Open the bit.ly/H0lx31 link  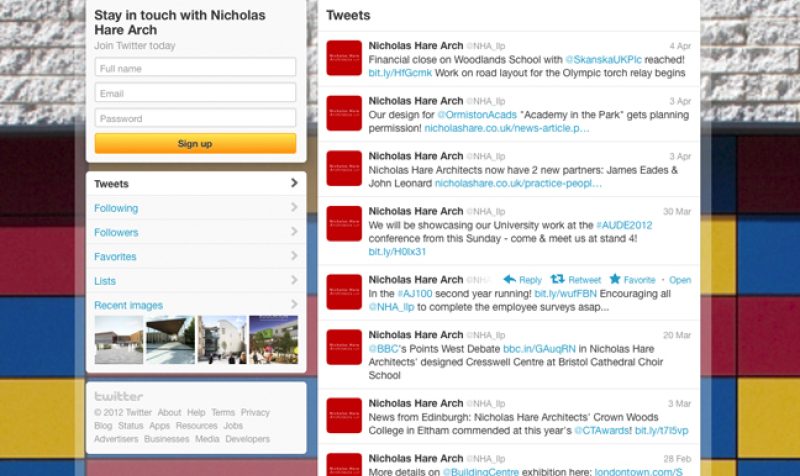pos(397,252)
